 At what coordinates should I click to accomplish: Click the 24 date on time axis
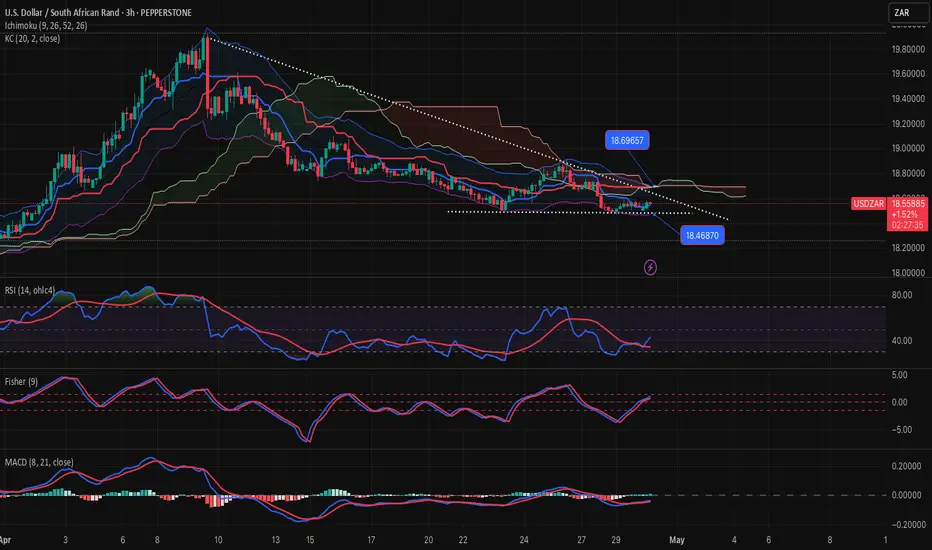coord(523,541)
